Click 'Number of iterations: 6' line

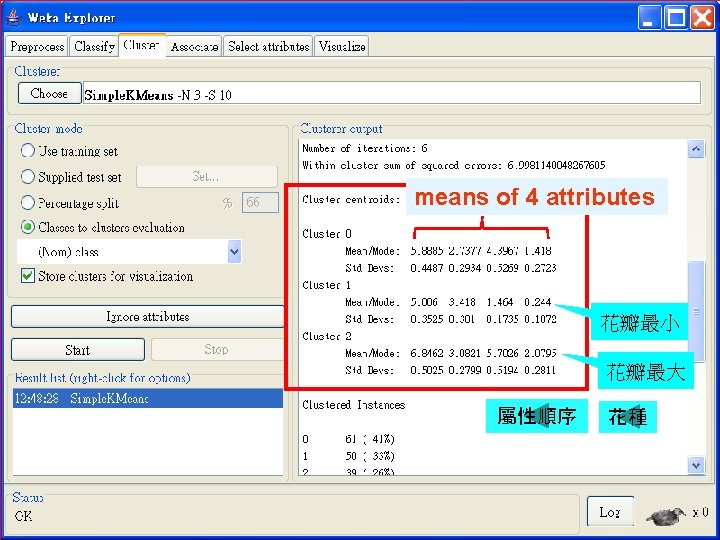(365, 148)
